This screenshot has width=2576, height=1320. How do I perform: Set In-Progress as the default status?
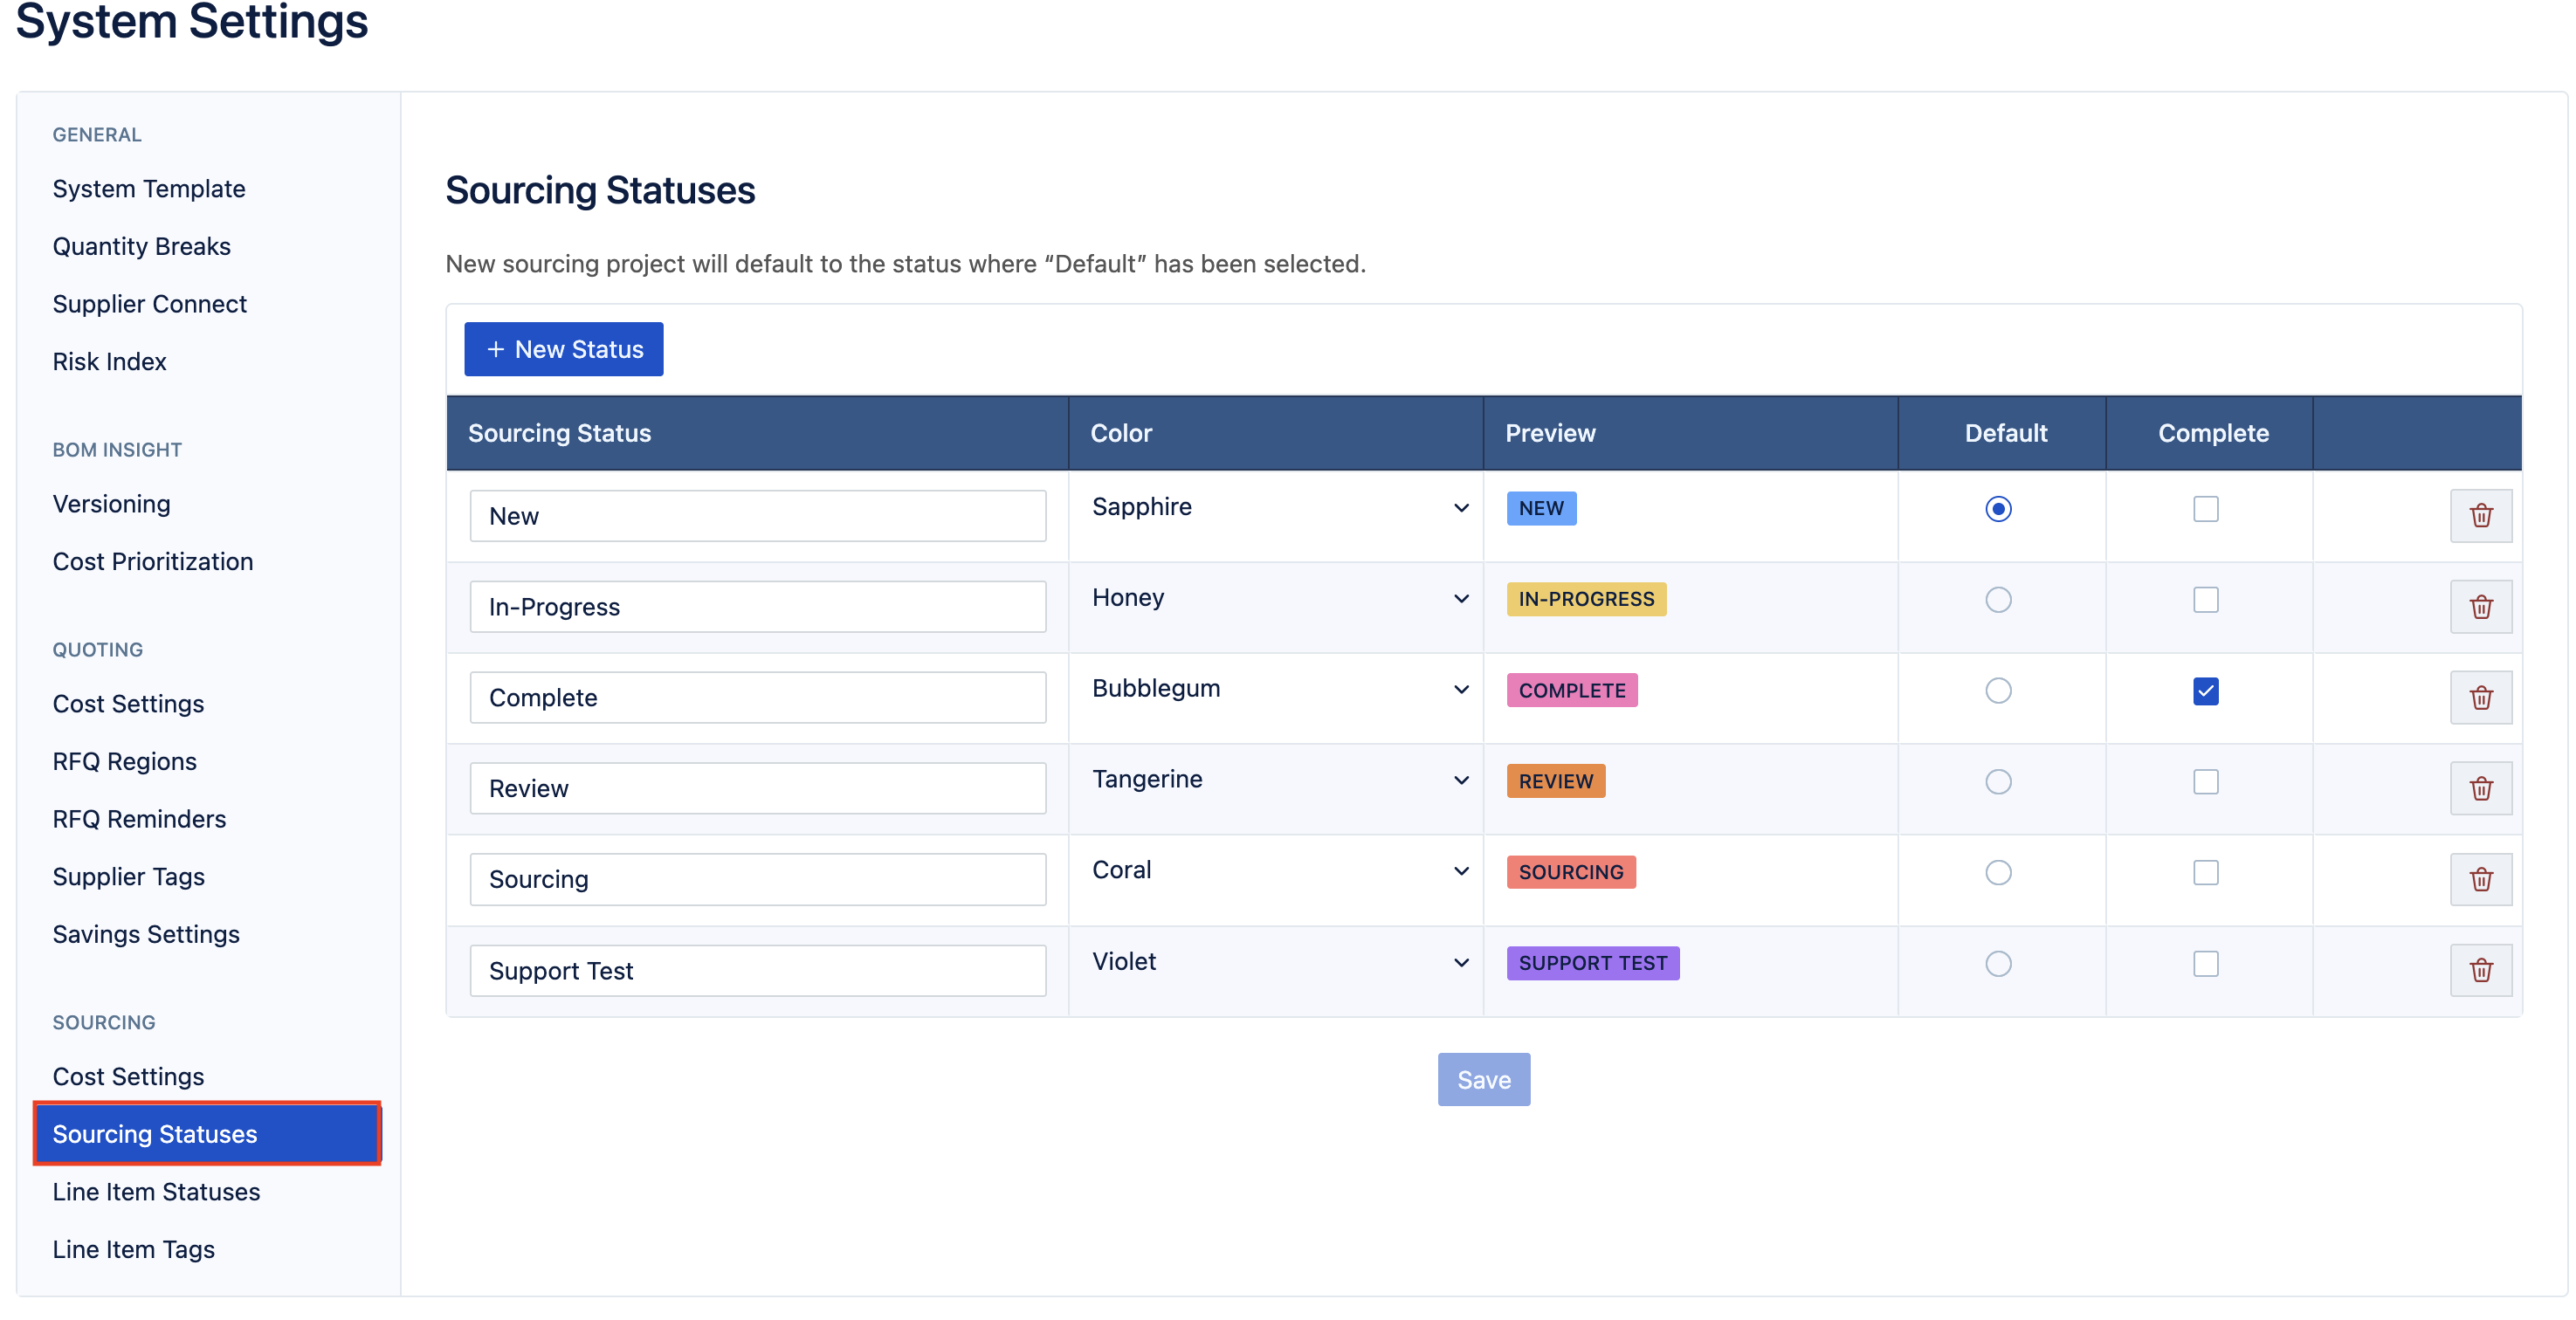tap(1997, 600)
